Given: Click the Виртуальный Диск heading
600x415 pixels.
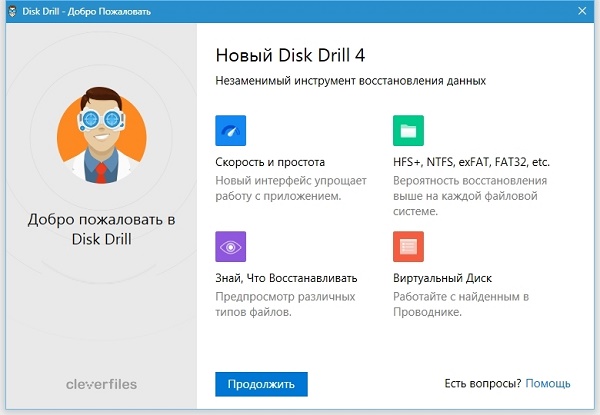Looking at the screenshot, I should [442, 278].
